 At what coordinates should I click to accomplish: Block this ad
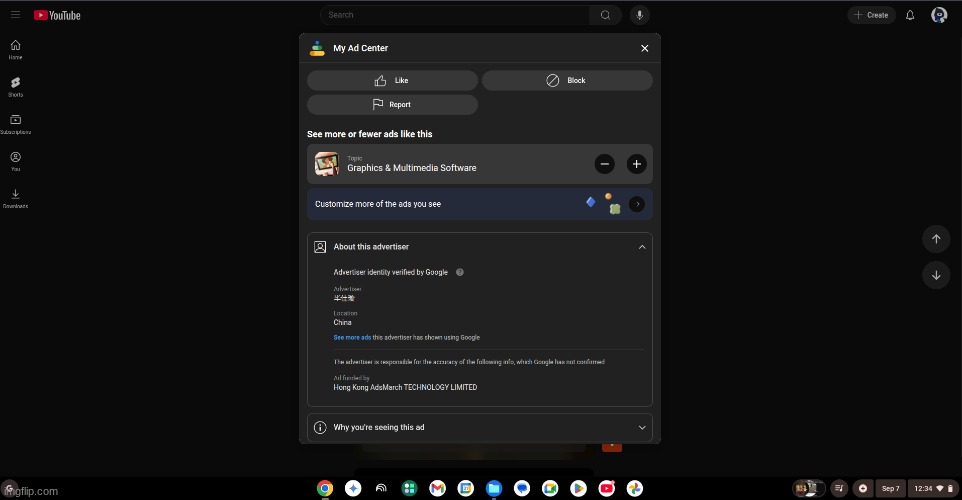pos(567,80)
